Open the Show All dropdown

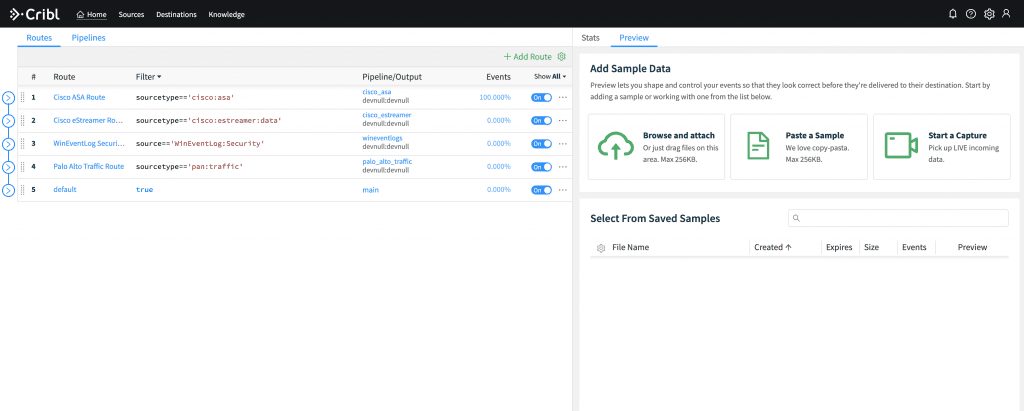[x=550, y=76]
